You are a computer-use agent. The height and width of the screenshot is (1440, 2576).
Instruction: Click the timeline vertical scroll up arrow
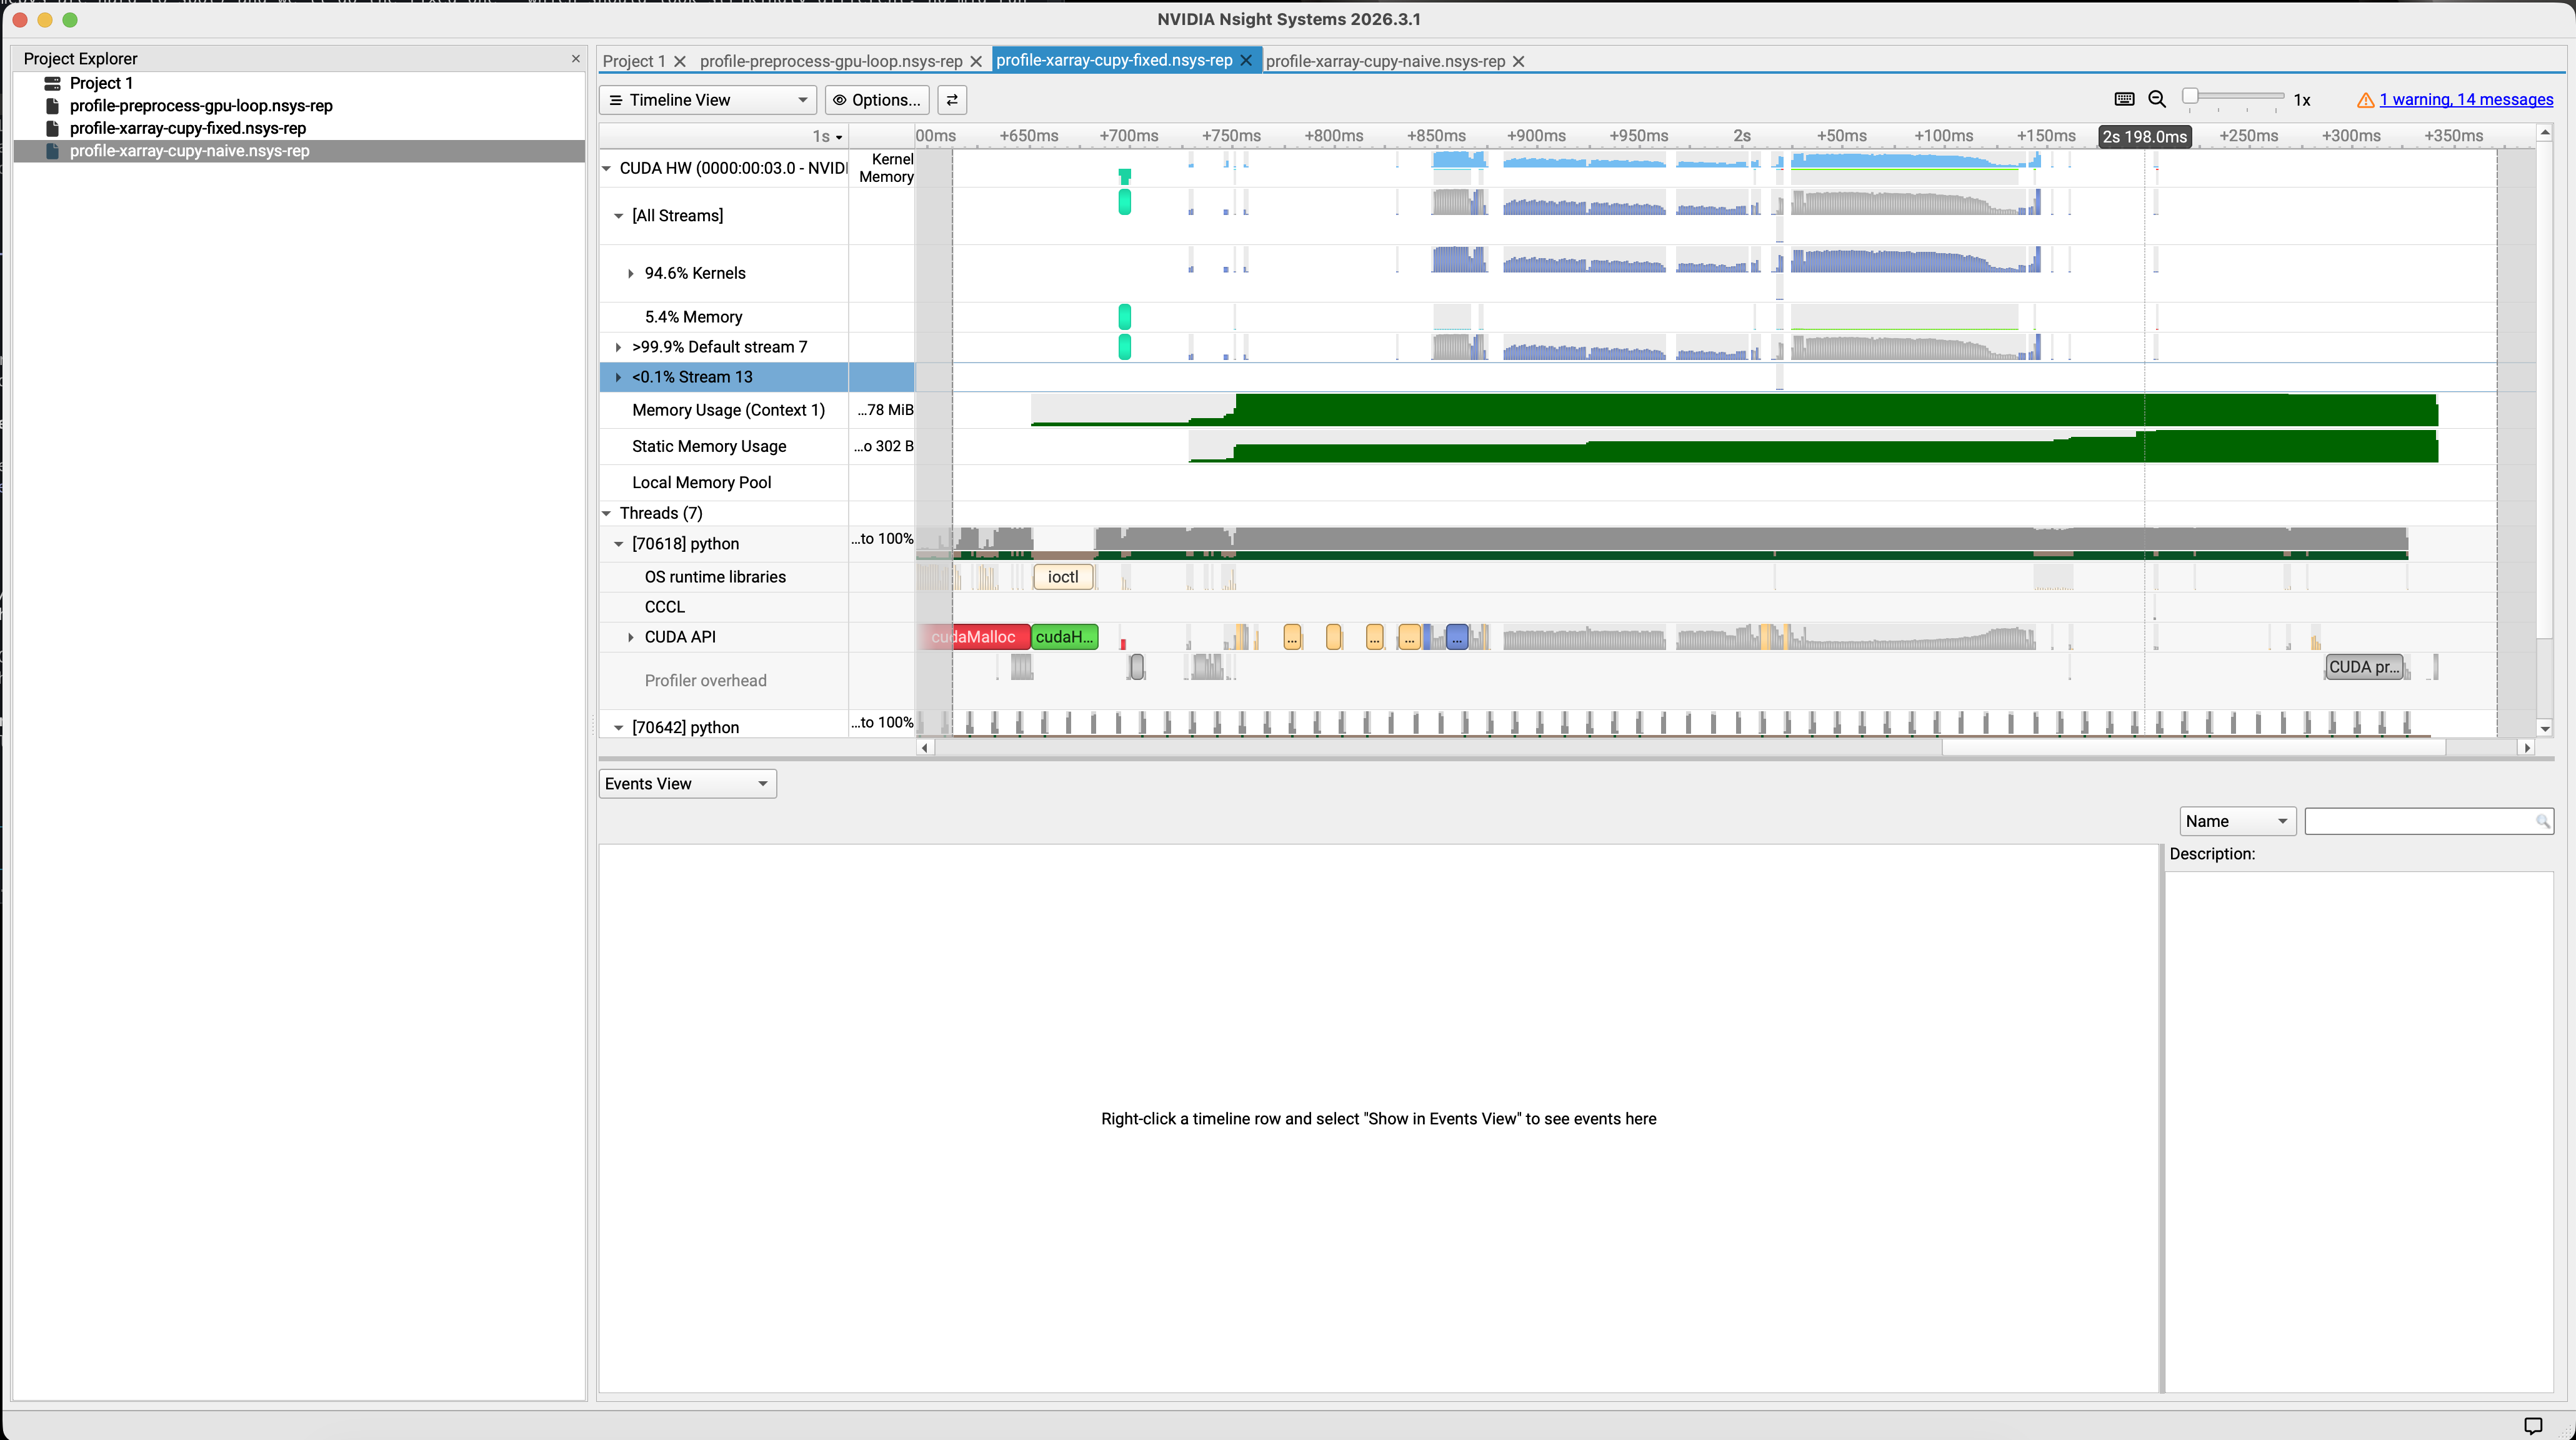click(x=2545, y=132)
